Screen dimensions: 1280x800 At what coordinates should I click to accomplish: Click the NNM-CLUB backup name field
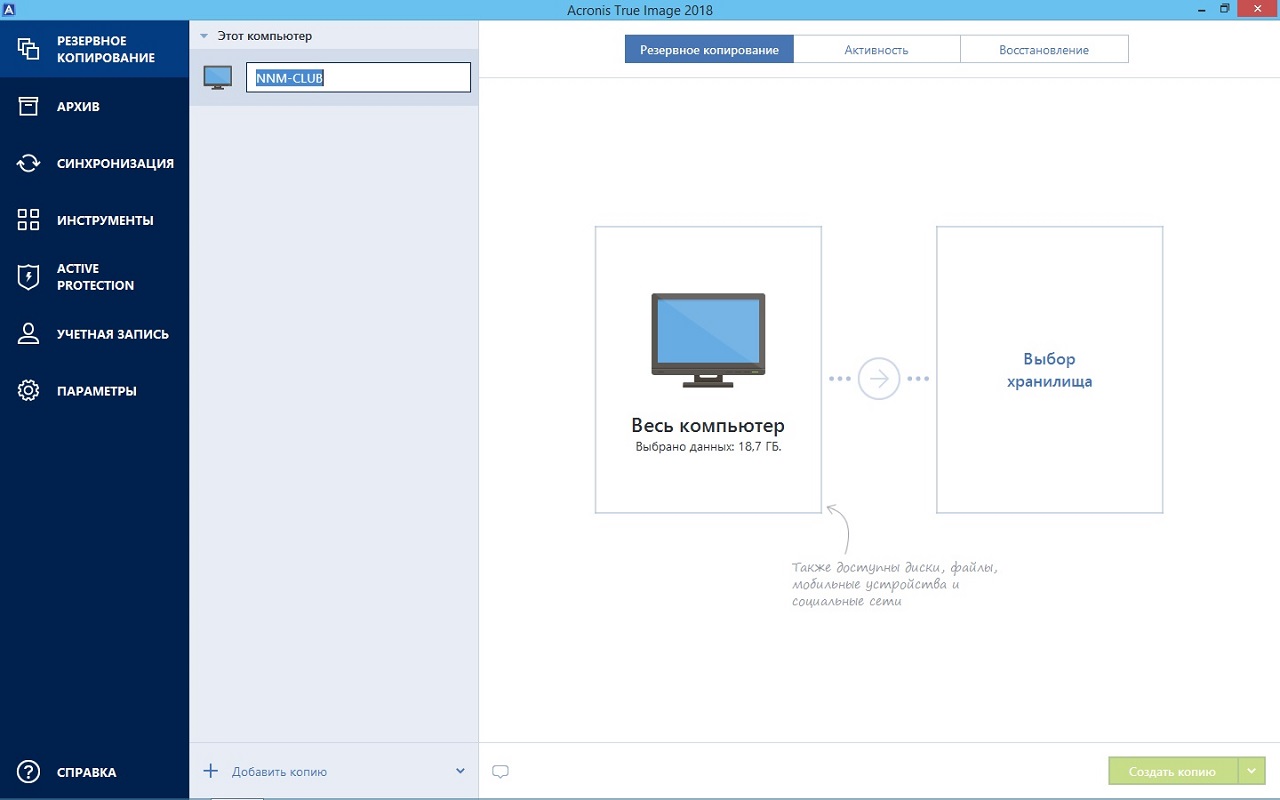tap(358, 78)
